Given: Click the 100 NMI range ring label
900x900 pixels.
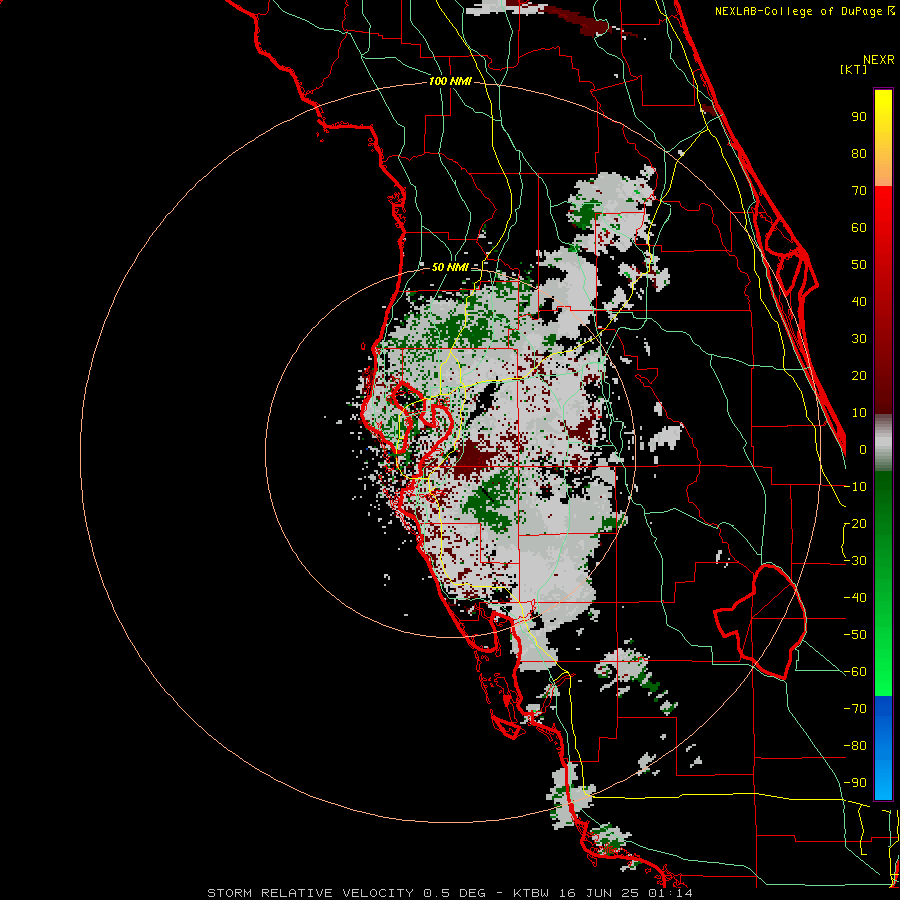Looking at the screenshot, I should (x=450, y=81).
